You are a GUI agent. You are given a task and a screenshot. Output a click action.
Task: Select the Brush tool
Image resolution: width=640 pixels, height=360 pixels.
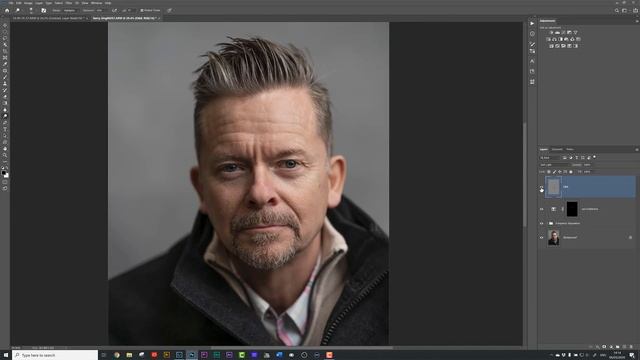[5, 77]
